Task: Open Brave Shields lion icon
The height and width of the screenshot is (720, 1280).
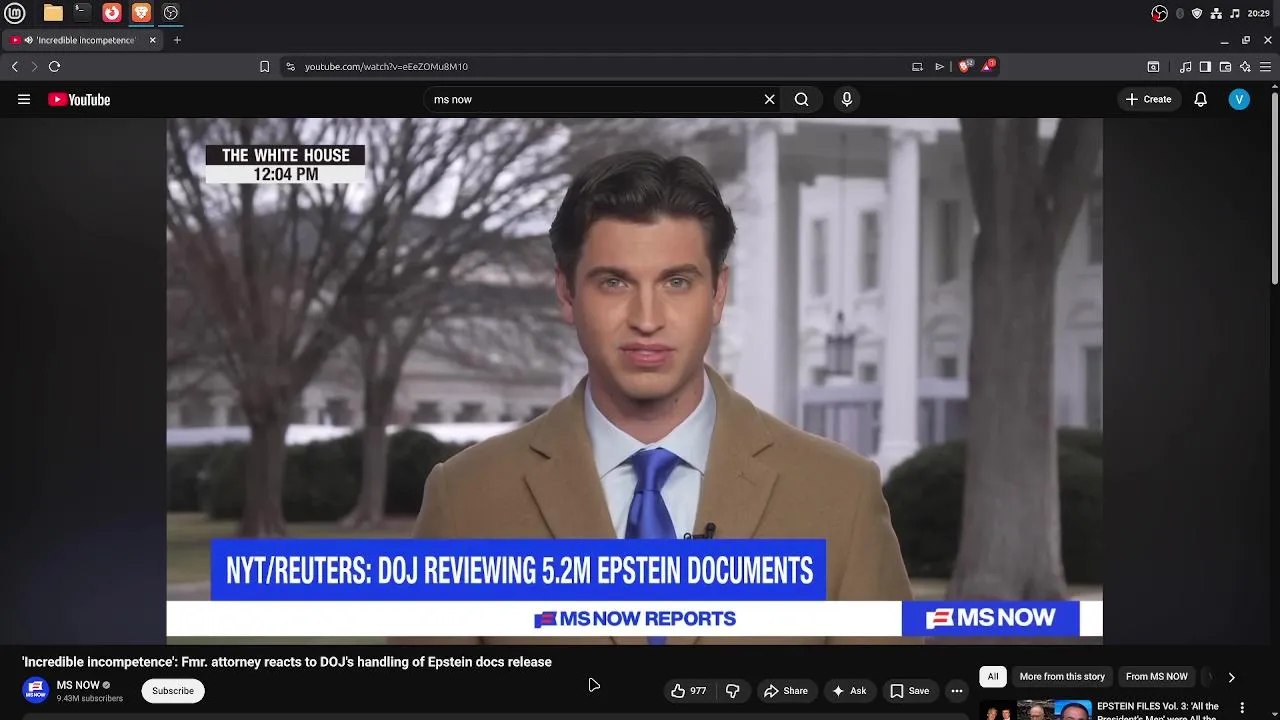Action: (x=965, y=66)
